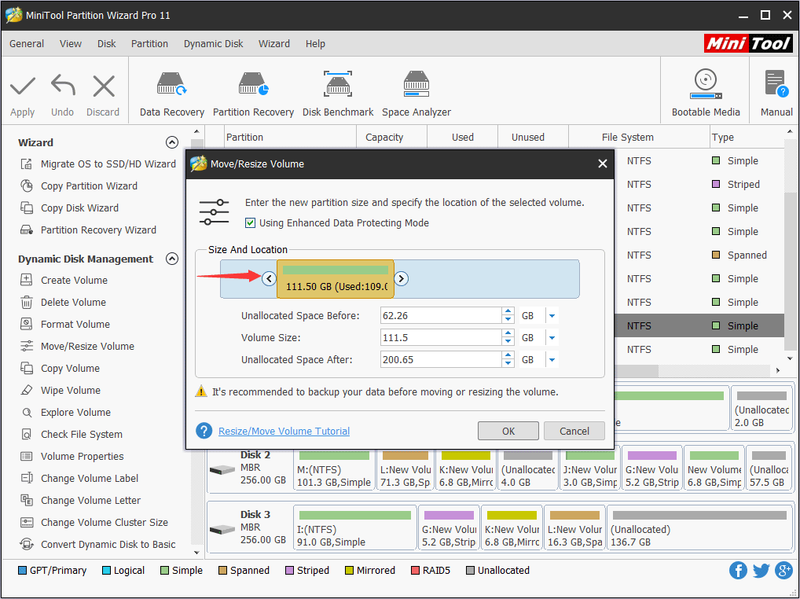Open the View menu
Screen dimensions: 800x599
[x=70, y=44]
